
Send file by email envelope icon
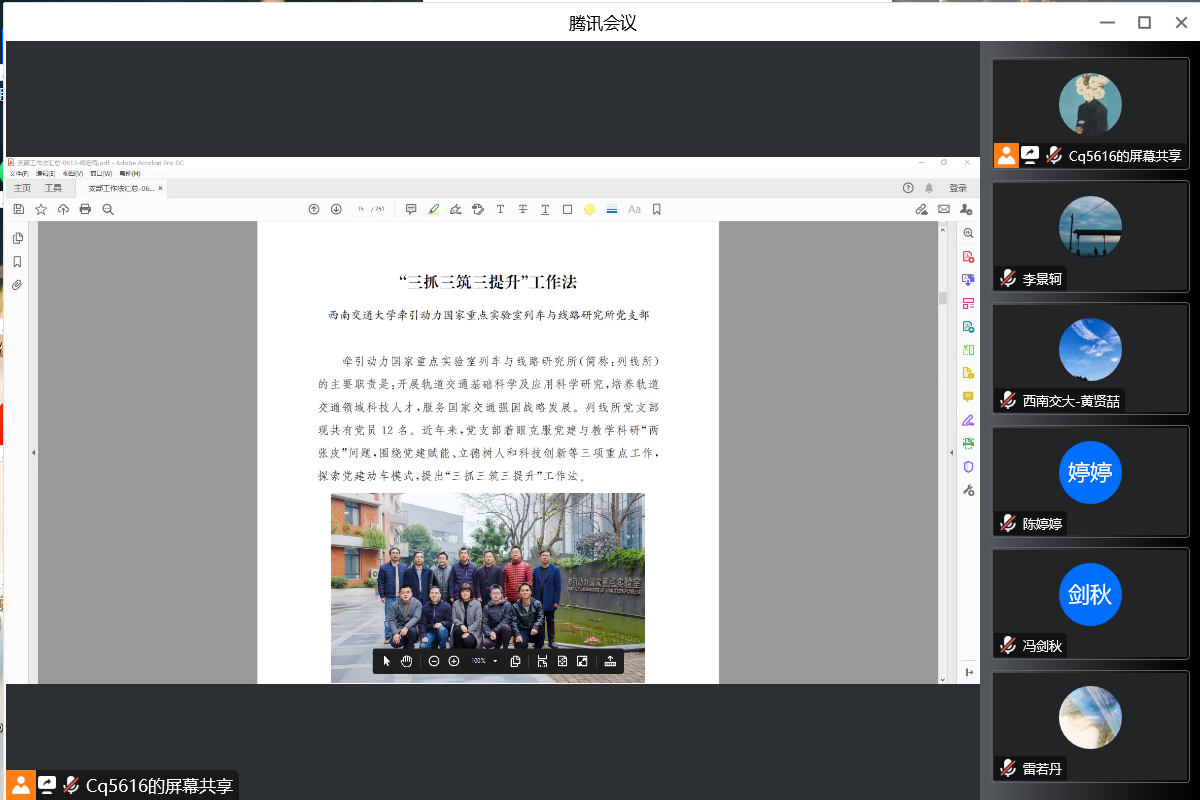[x=943, y=209]
